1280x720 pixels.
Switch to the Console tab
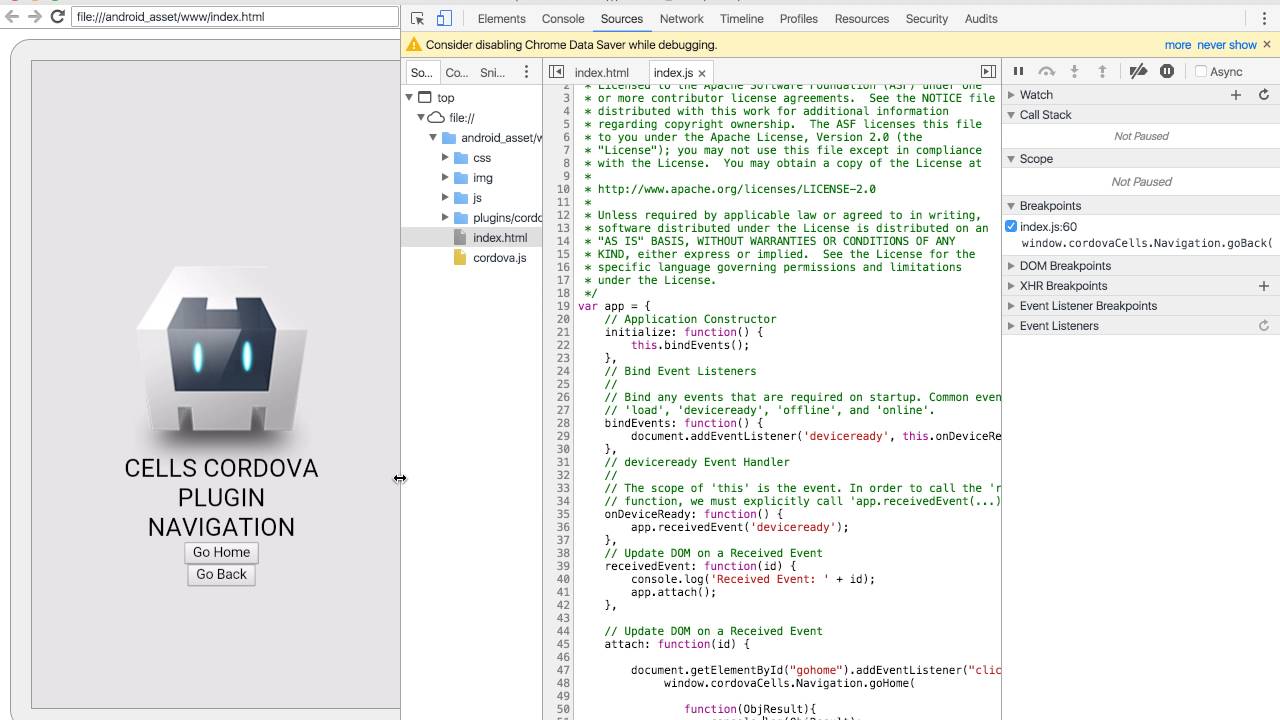(x=563, y=18)
